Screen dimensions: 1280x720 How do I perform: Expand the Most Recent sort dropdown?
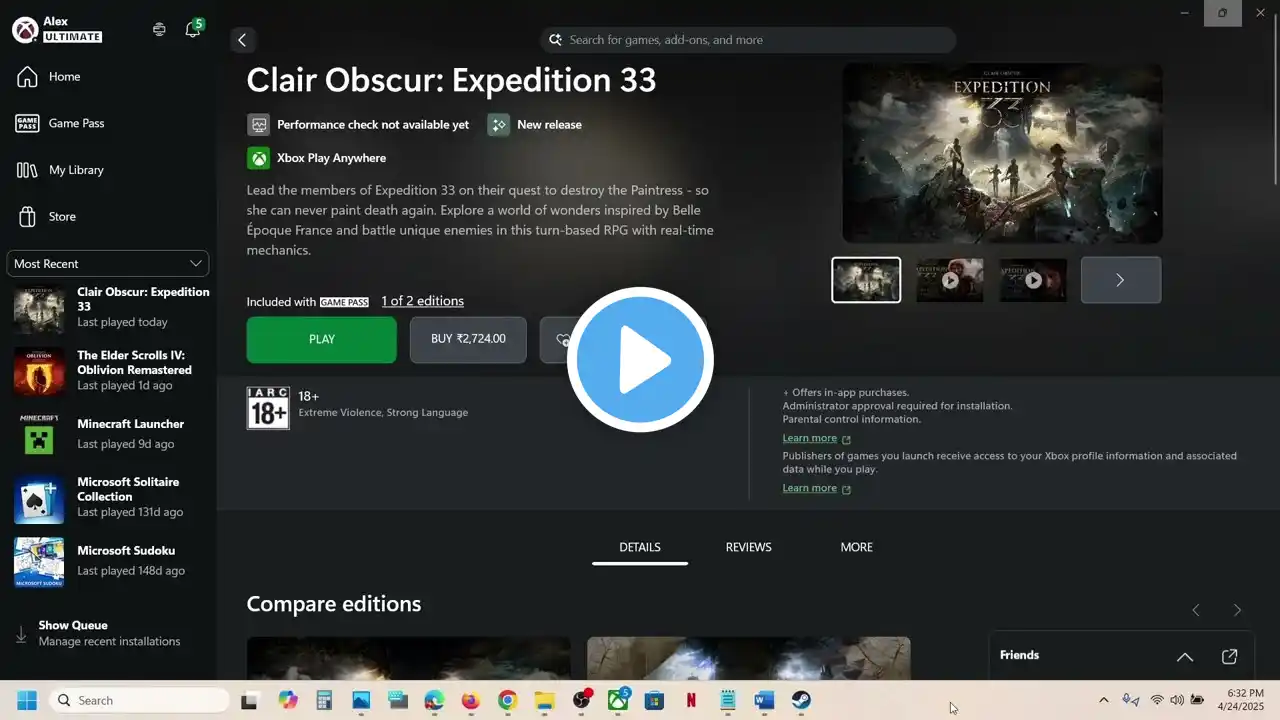[x=108, y=264]
